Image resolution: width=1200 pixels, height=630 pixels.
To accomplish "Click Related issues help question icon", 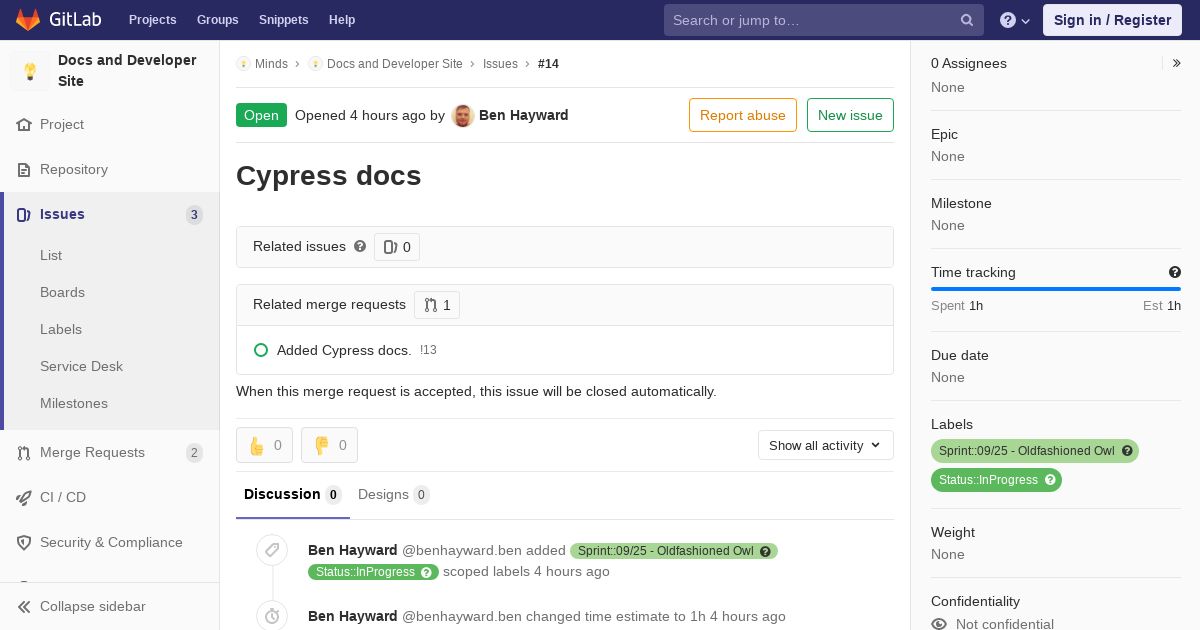I will [360, 246].
